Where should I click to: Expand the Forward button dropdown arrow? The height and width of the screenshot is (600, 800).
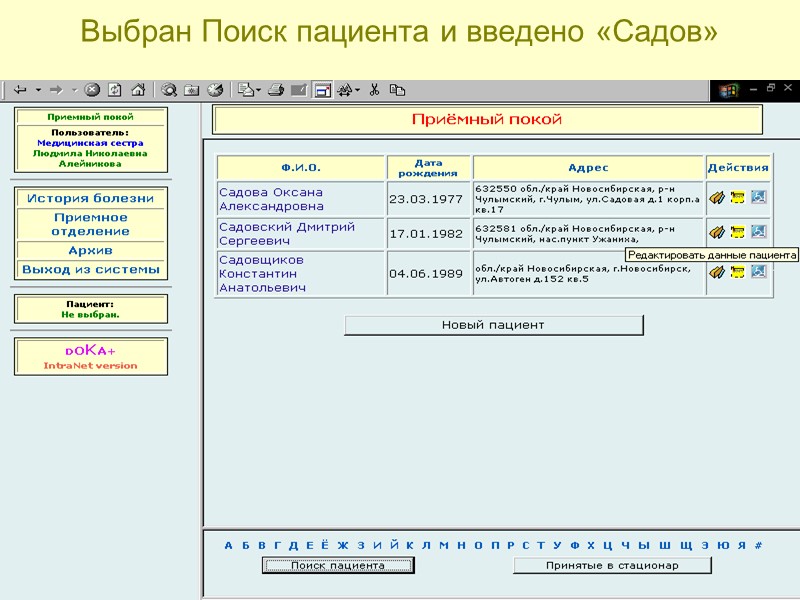pyautogui.click(x=73, y=87)
